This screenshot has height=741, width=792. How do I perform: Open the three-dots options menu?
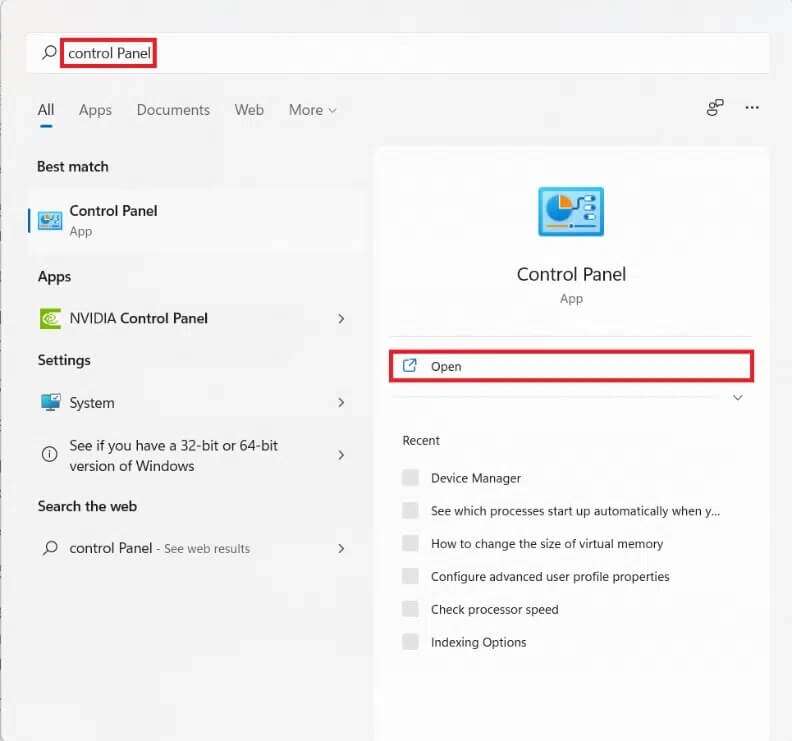pyautogui.click(x=752, y=108)
